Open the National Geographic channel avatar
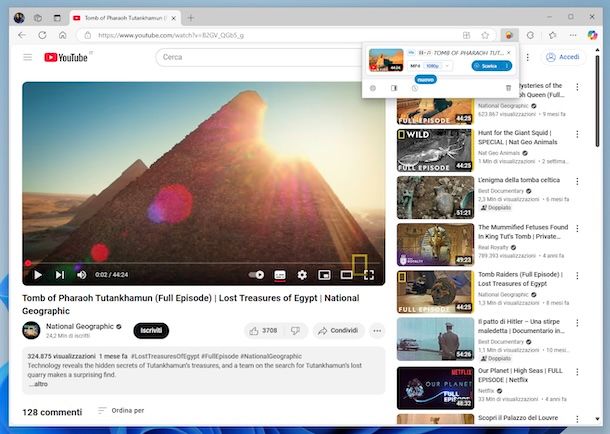Screen dimensions: 610x434 click(31, 331)
